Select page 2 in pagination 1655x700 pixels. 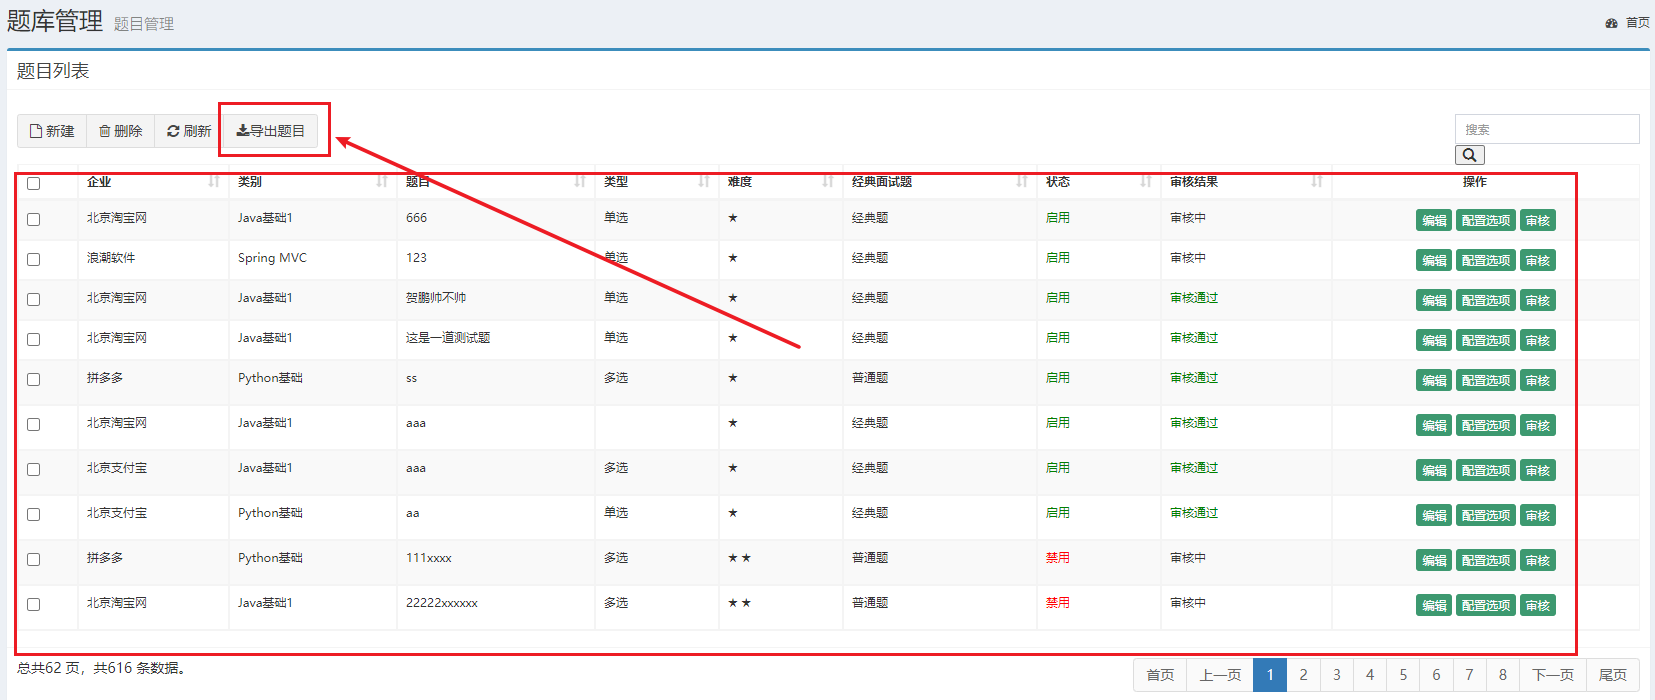click(1303, 675)
